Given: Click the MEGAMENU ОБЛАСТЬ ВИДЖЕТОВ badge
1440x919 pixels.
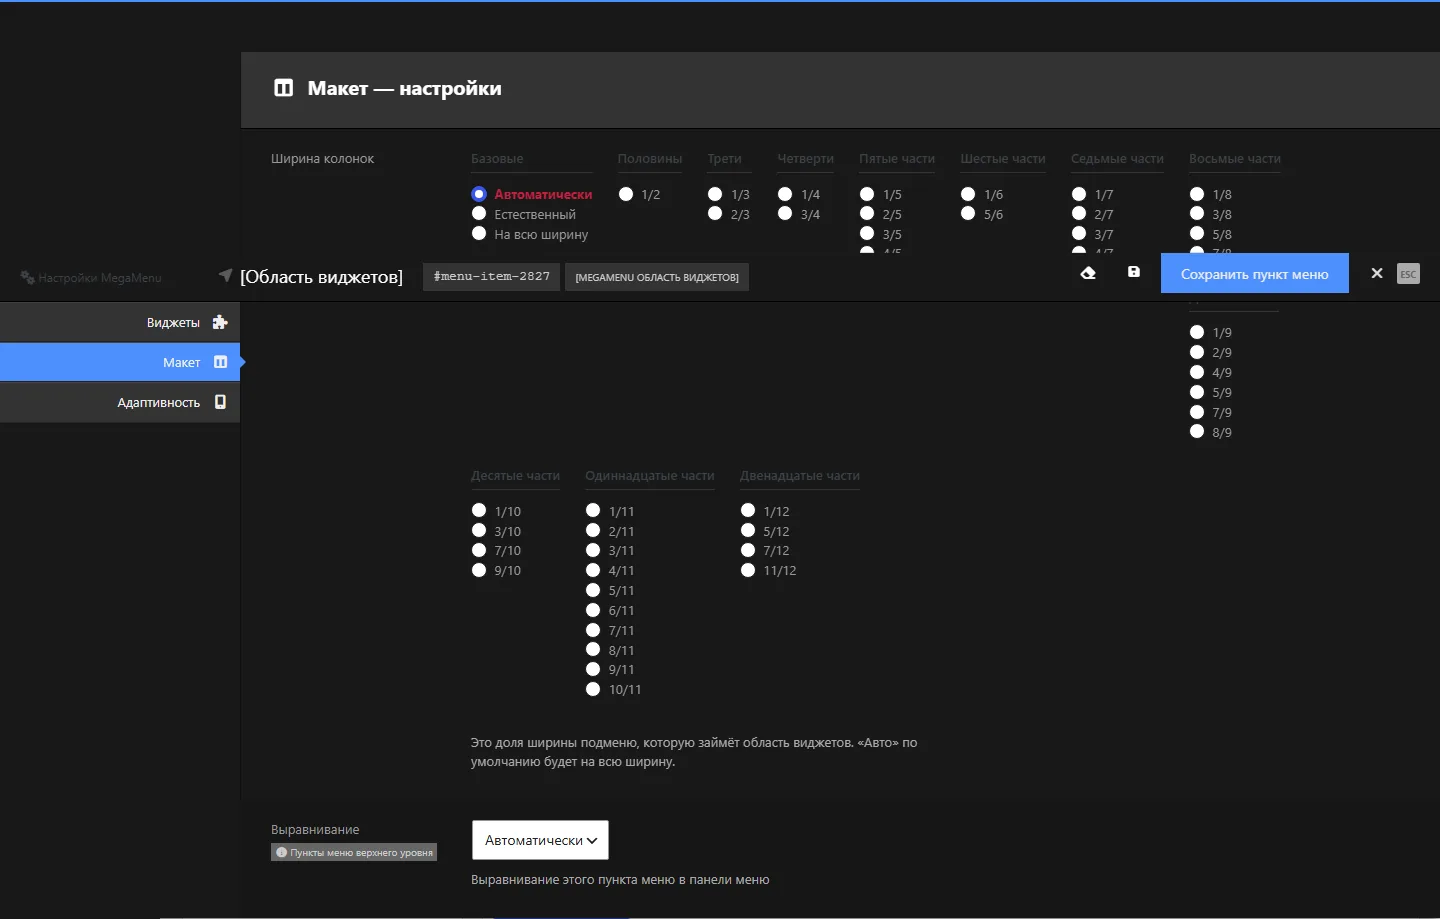Looking at the screenshot, I should click(x=657, y=277).
